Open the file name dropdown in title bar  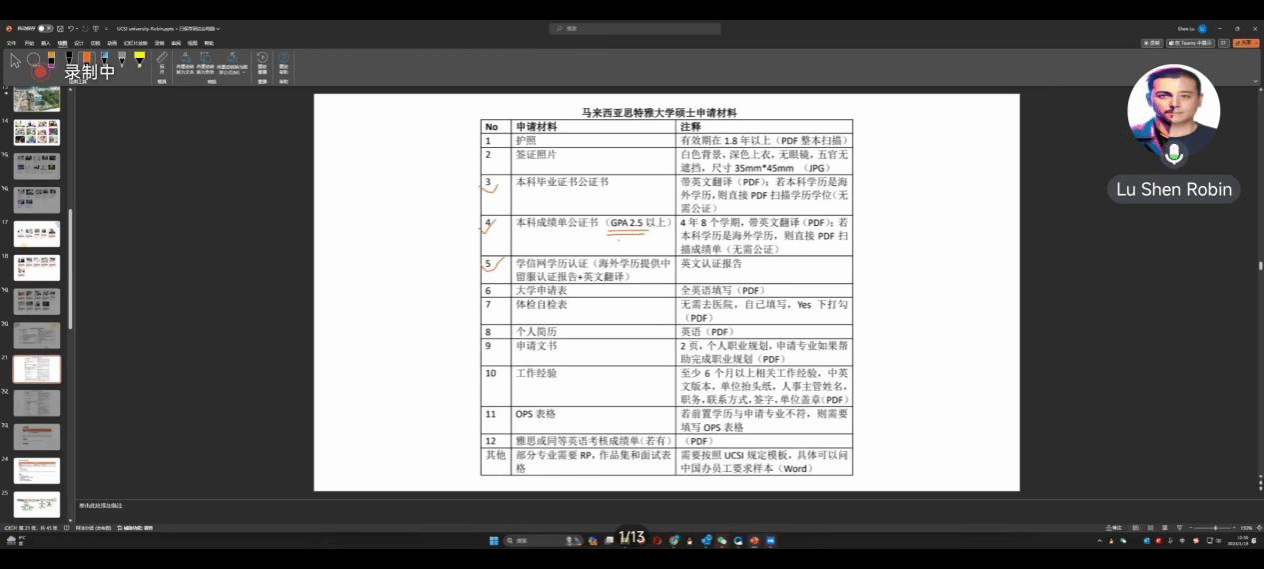coord(218,29)
